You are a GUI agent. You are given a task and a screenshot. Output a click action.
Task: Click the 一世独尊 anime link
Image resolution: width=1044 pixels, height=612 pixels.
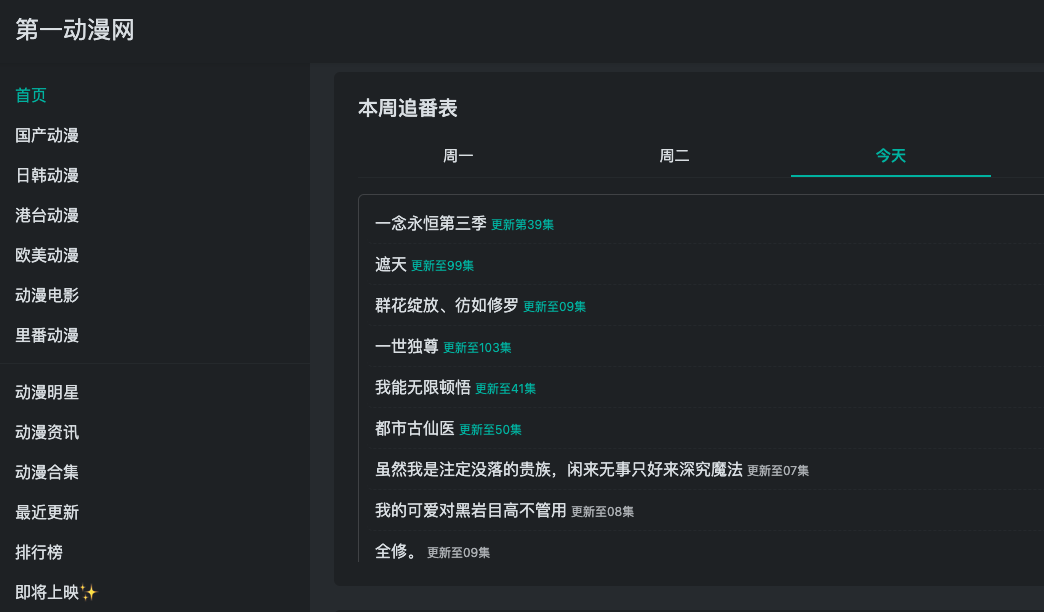(407, 347)
